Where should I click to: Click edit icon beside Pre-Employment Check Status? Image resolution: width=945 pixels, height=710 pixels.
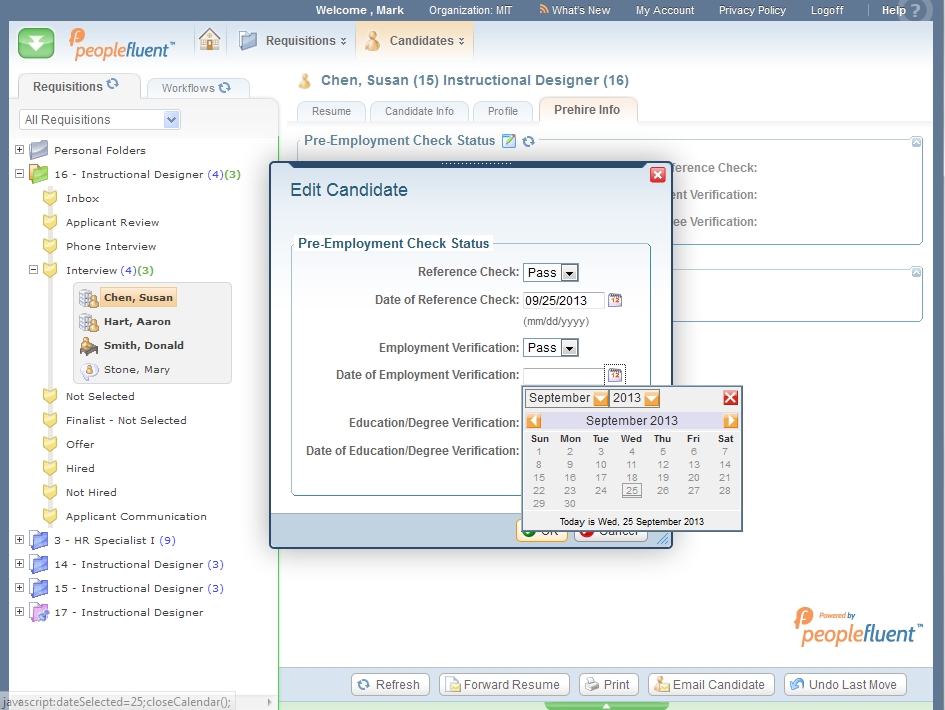[x=509, y=141]
